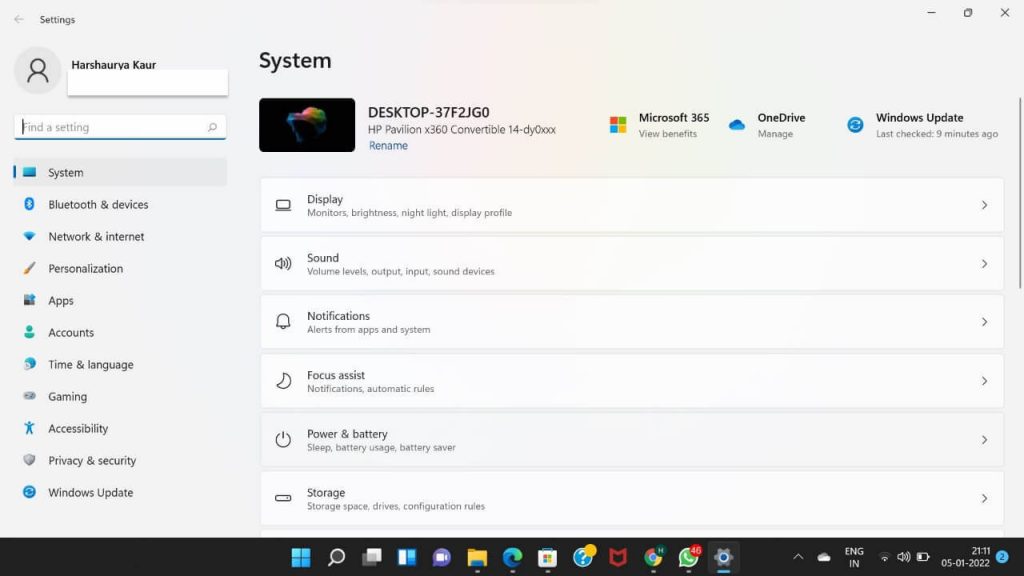The height and width of the screenshot is (576, 1024).
Task: Launch WhatsApp from the taskbar
Action: coord(690,558)
